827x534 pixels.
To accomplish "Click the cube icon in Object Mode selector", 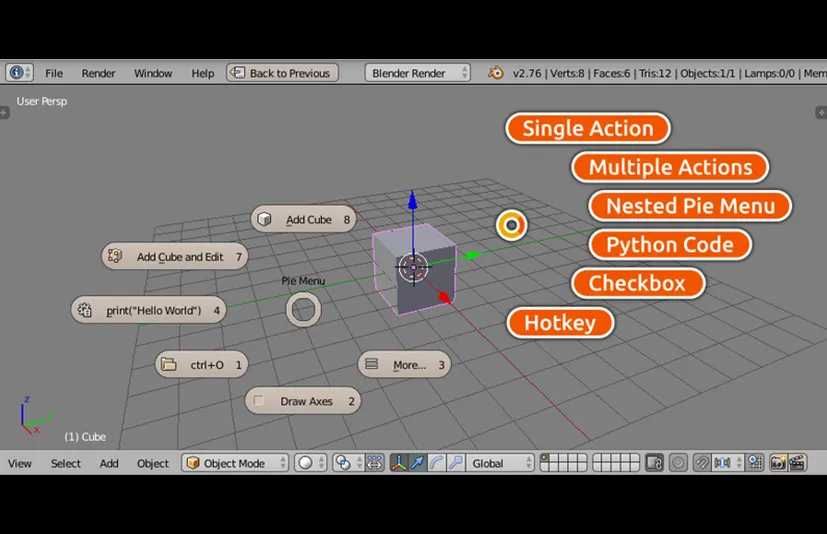I will tap(193, 463).
